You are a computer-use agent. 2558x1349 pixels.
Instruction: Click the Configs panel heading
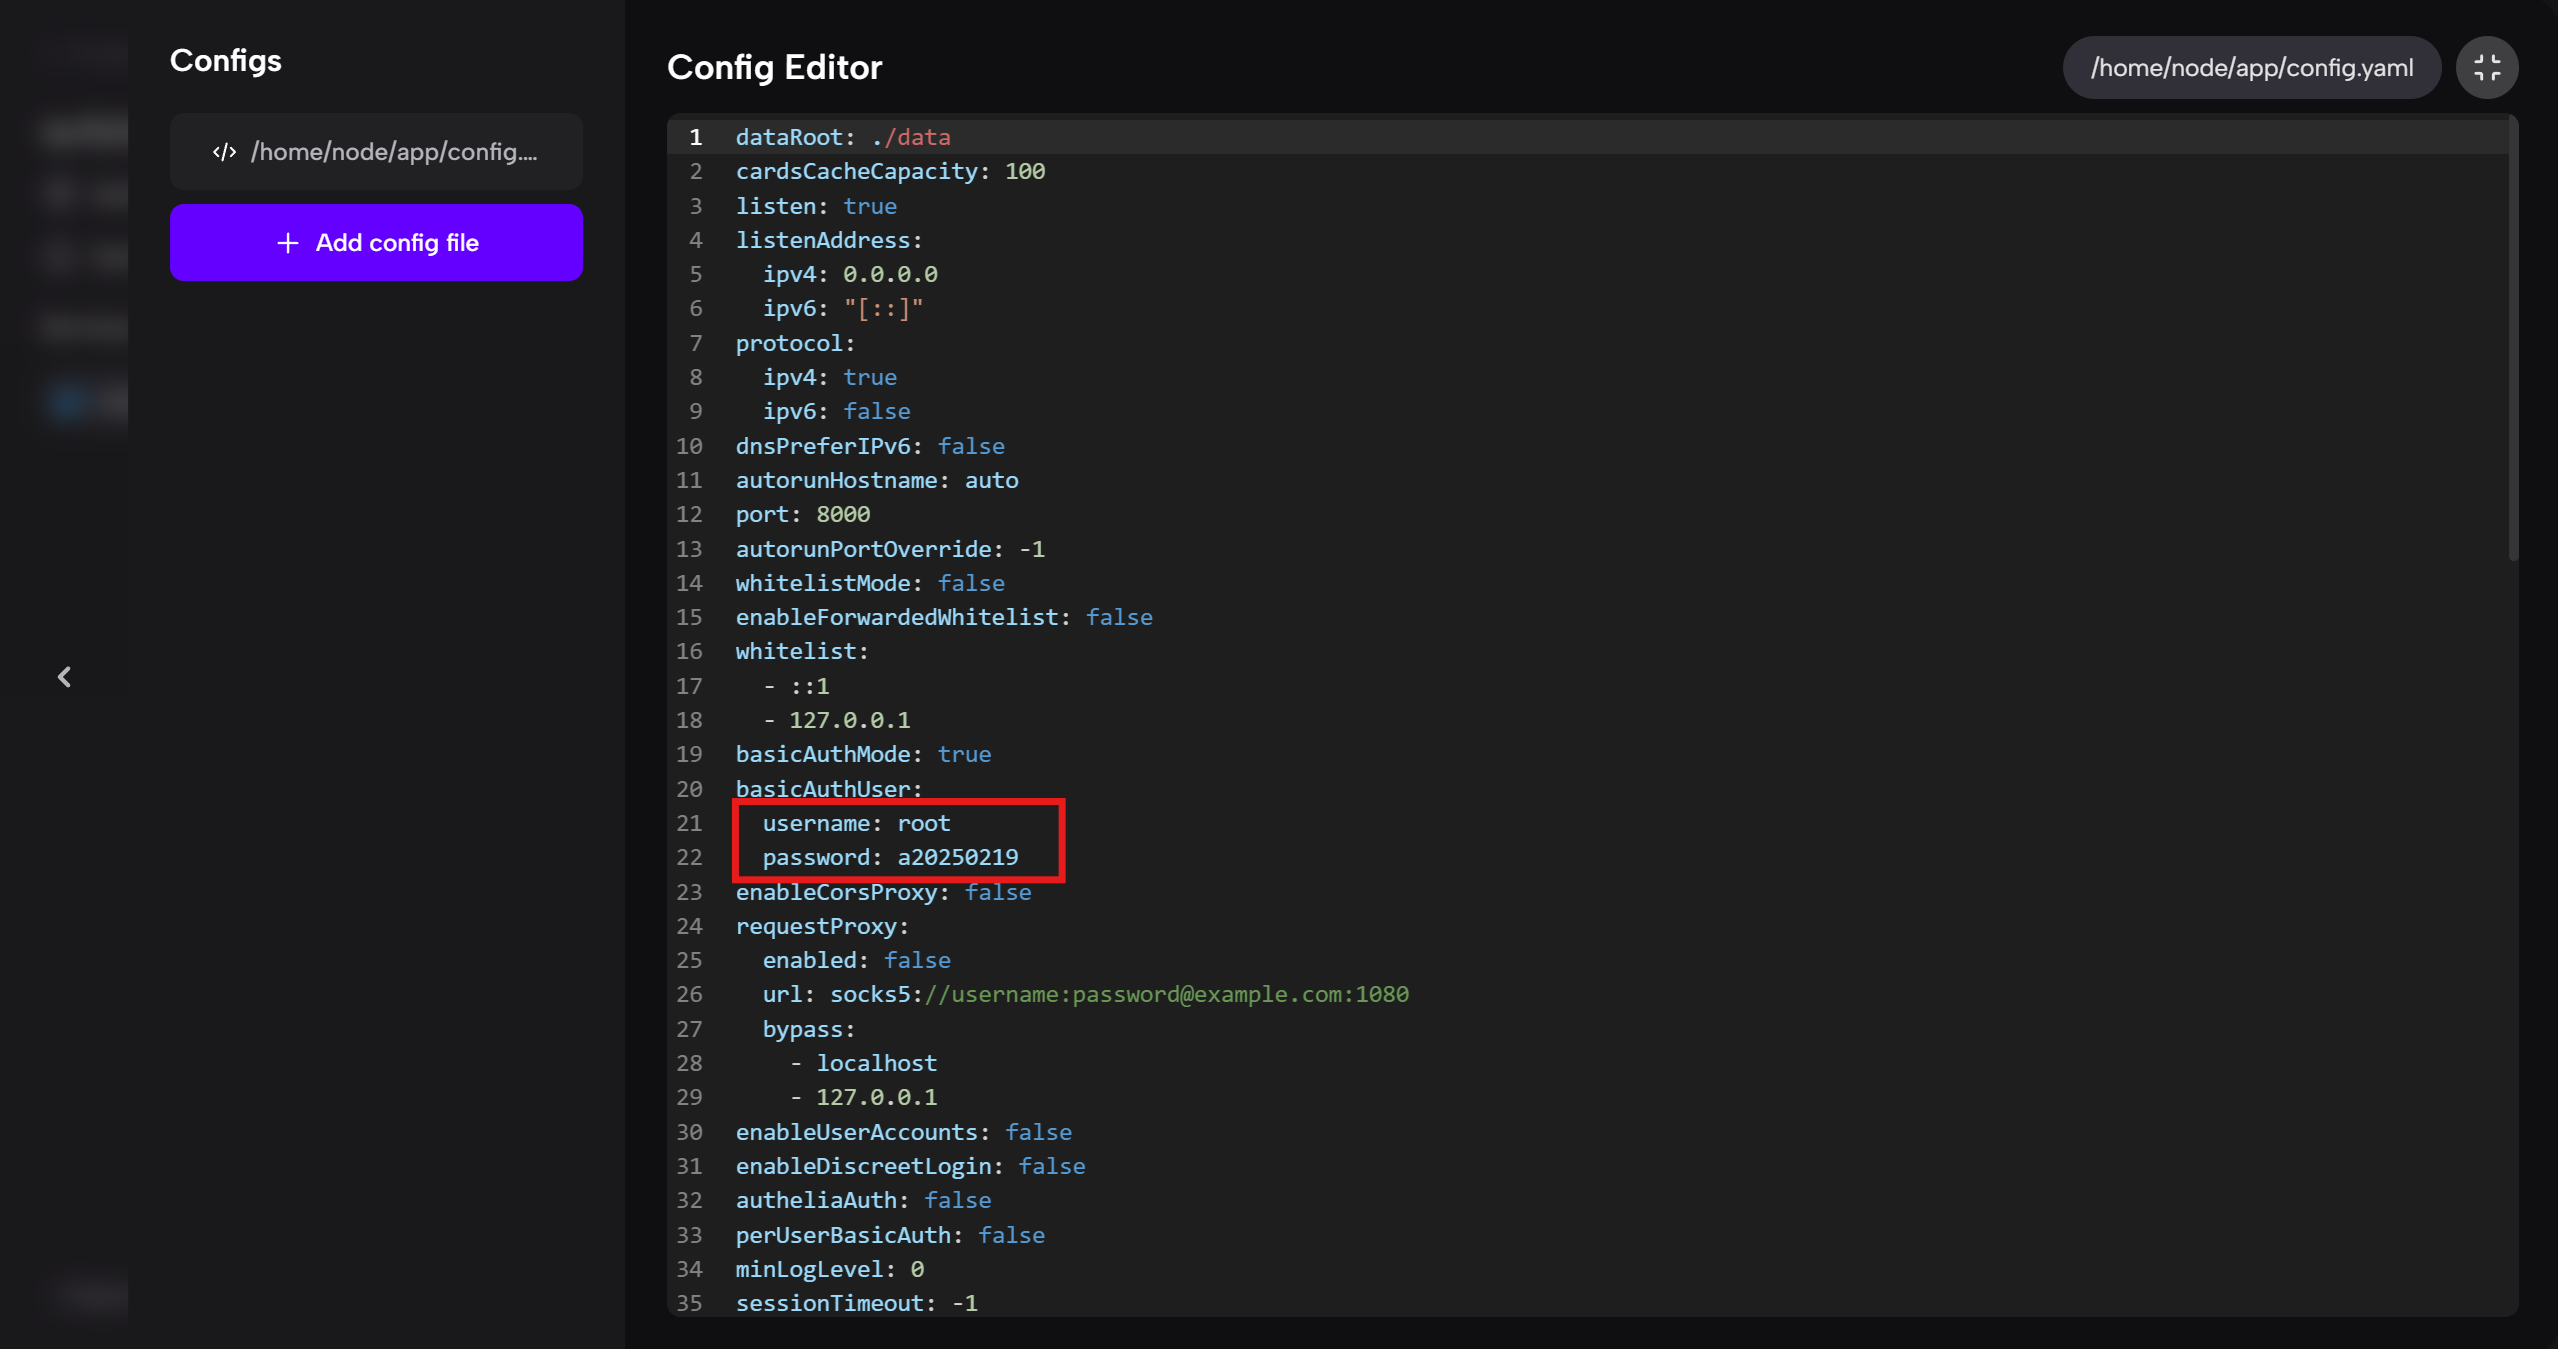(x=225, y=61)
